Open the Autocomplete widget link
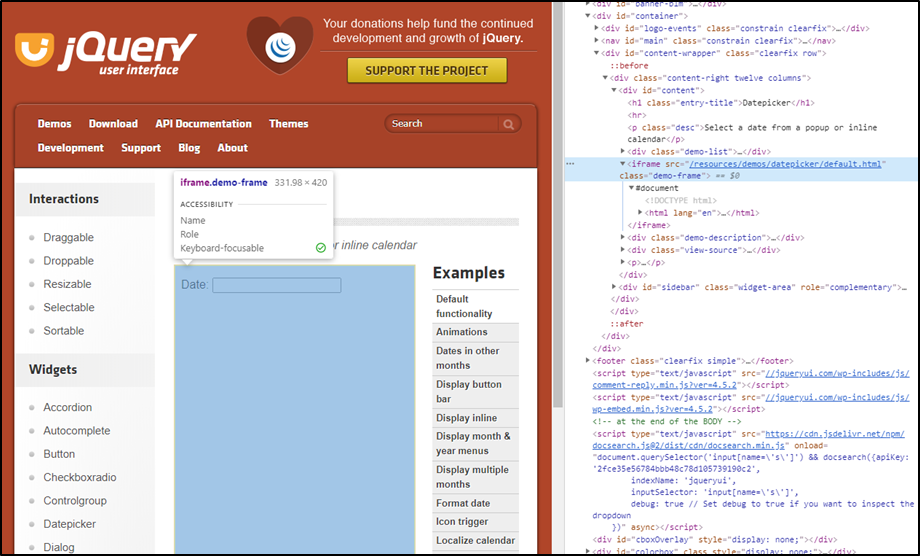 coord(76,430)
